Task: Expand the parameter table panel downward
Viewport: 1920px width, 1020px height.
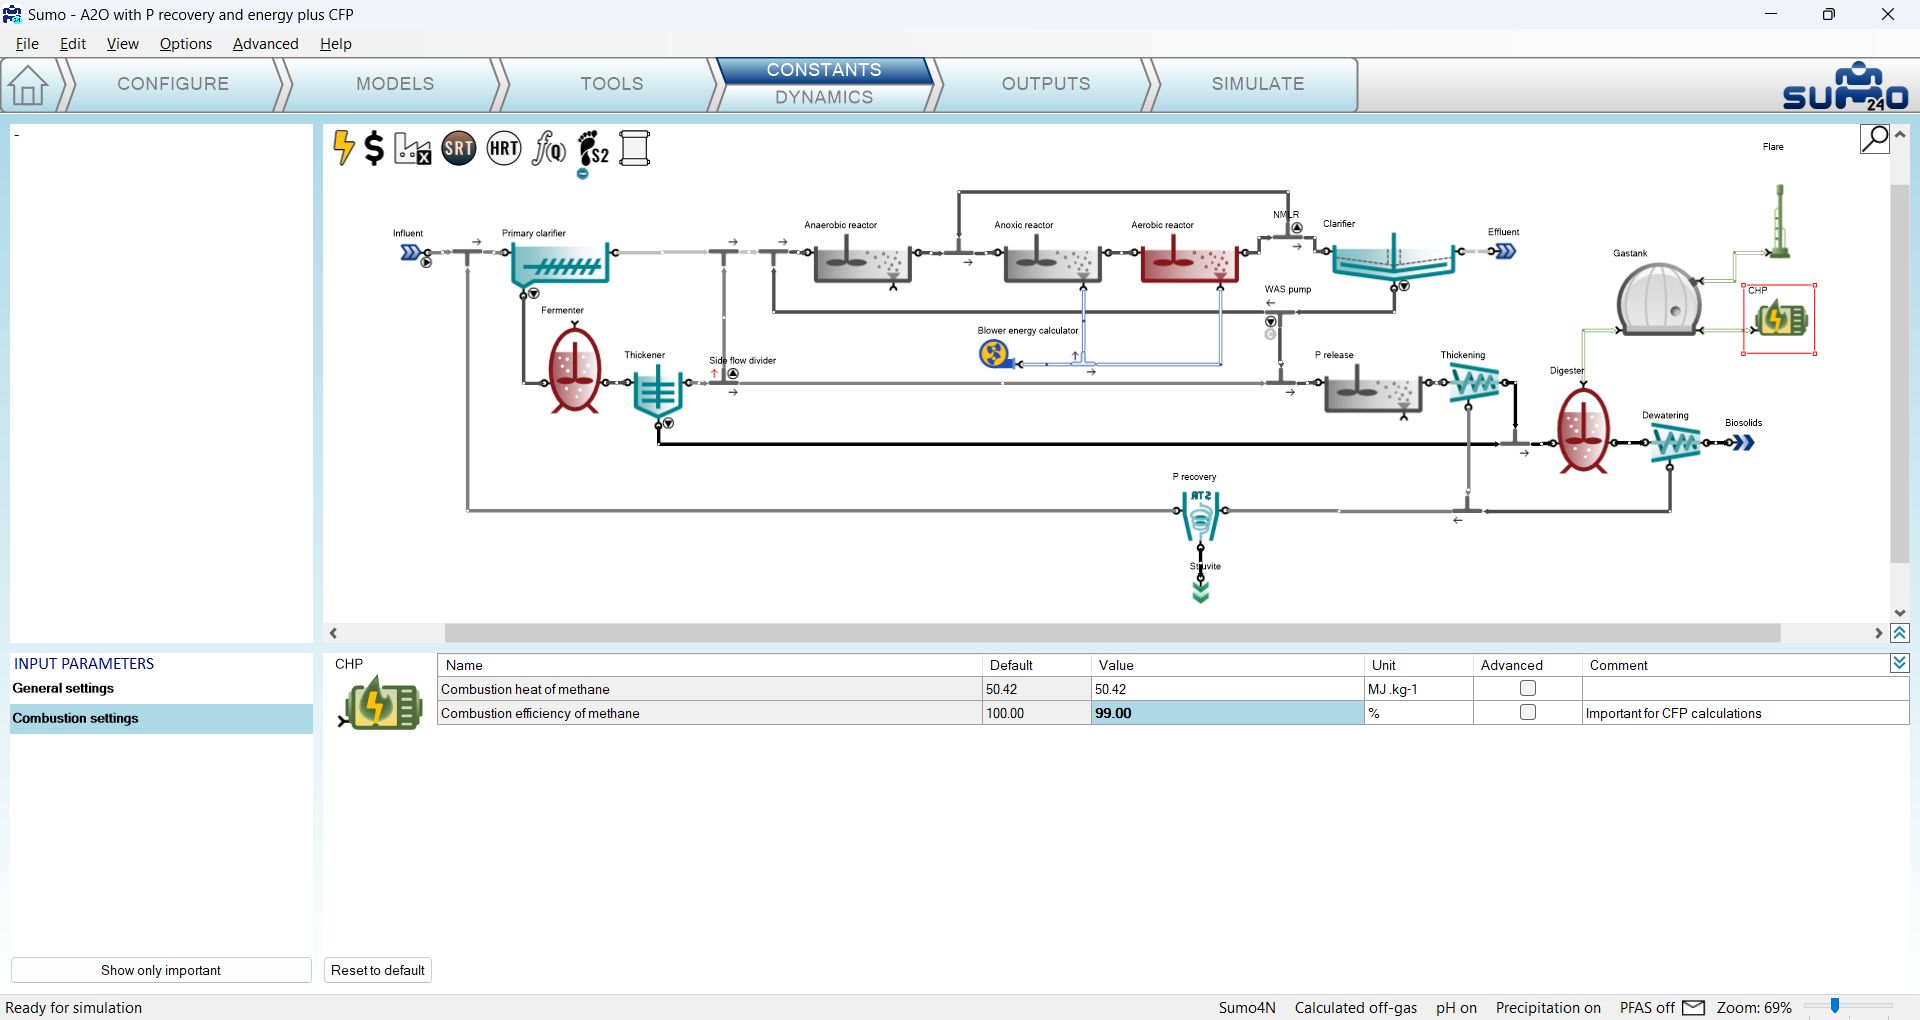Action: point(1900,663)
